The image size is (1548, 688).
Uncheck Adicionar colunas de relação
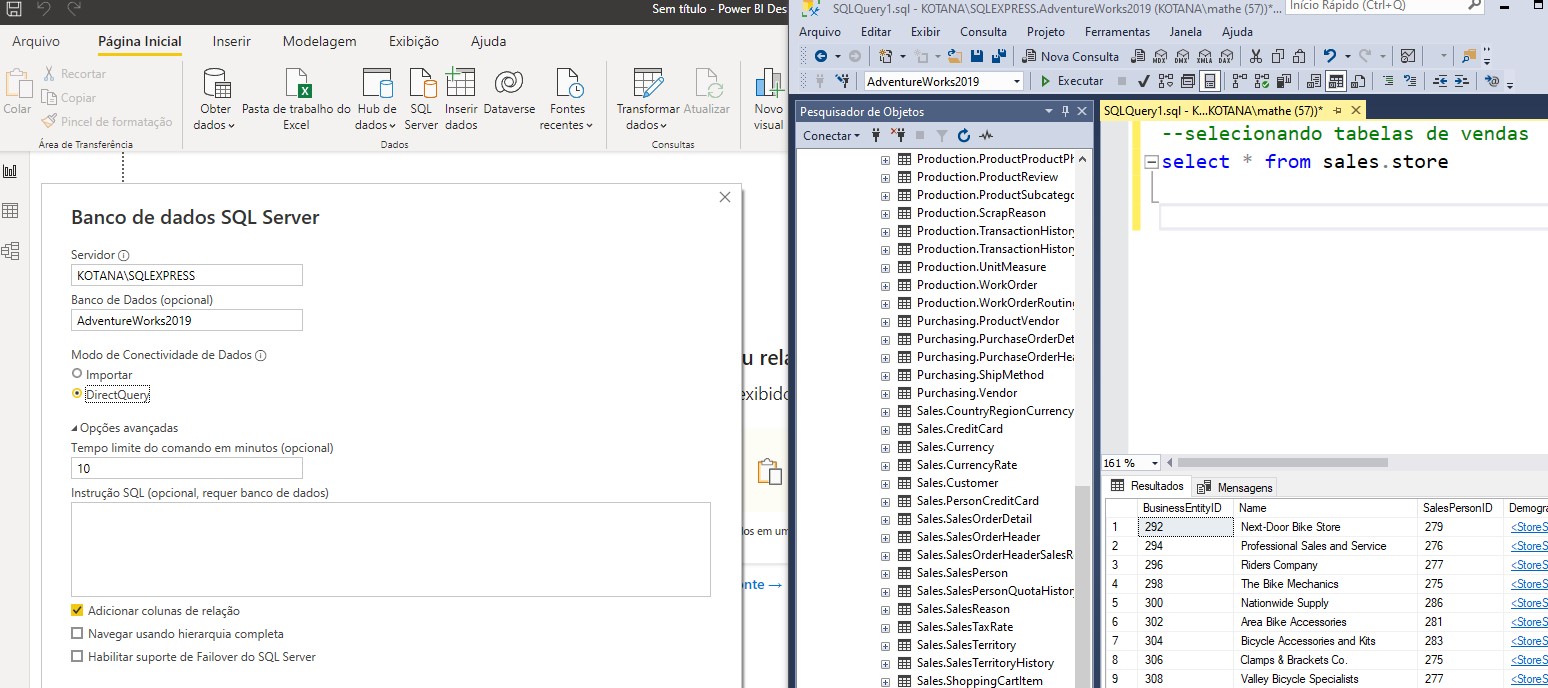77,610
